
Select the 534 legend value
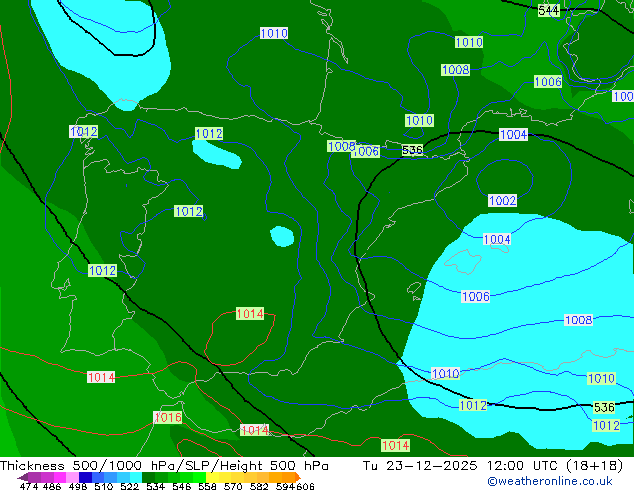pyautogui.click(x=155, y=486)
